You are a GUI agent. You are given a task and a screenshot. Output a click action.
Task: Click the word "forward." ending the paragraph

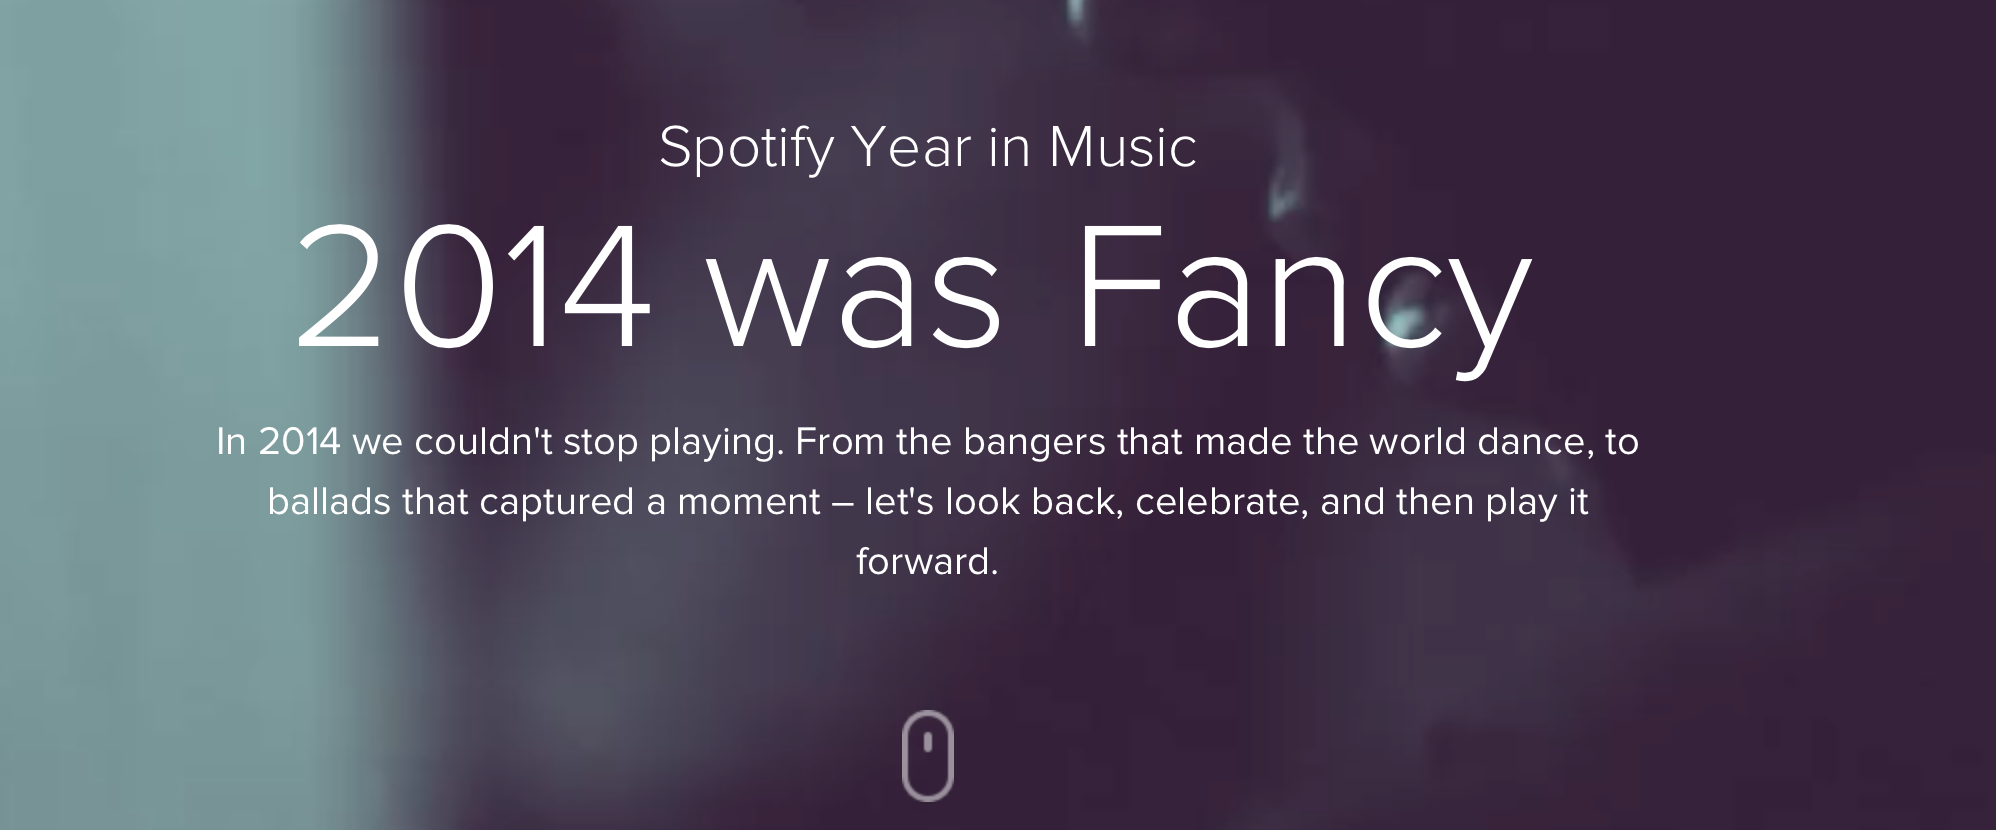(928, 561)
